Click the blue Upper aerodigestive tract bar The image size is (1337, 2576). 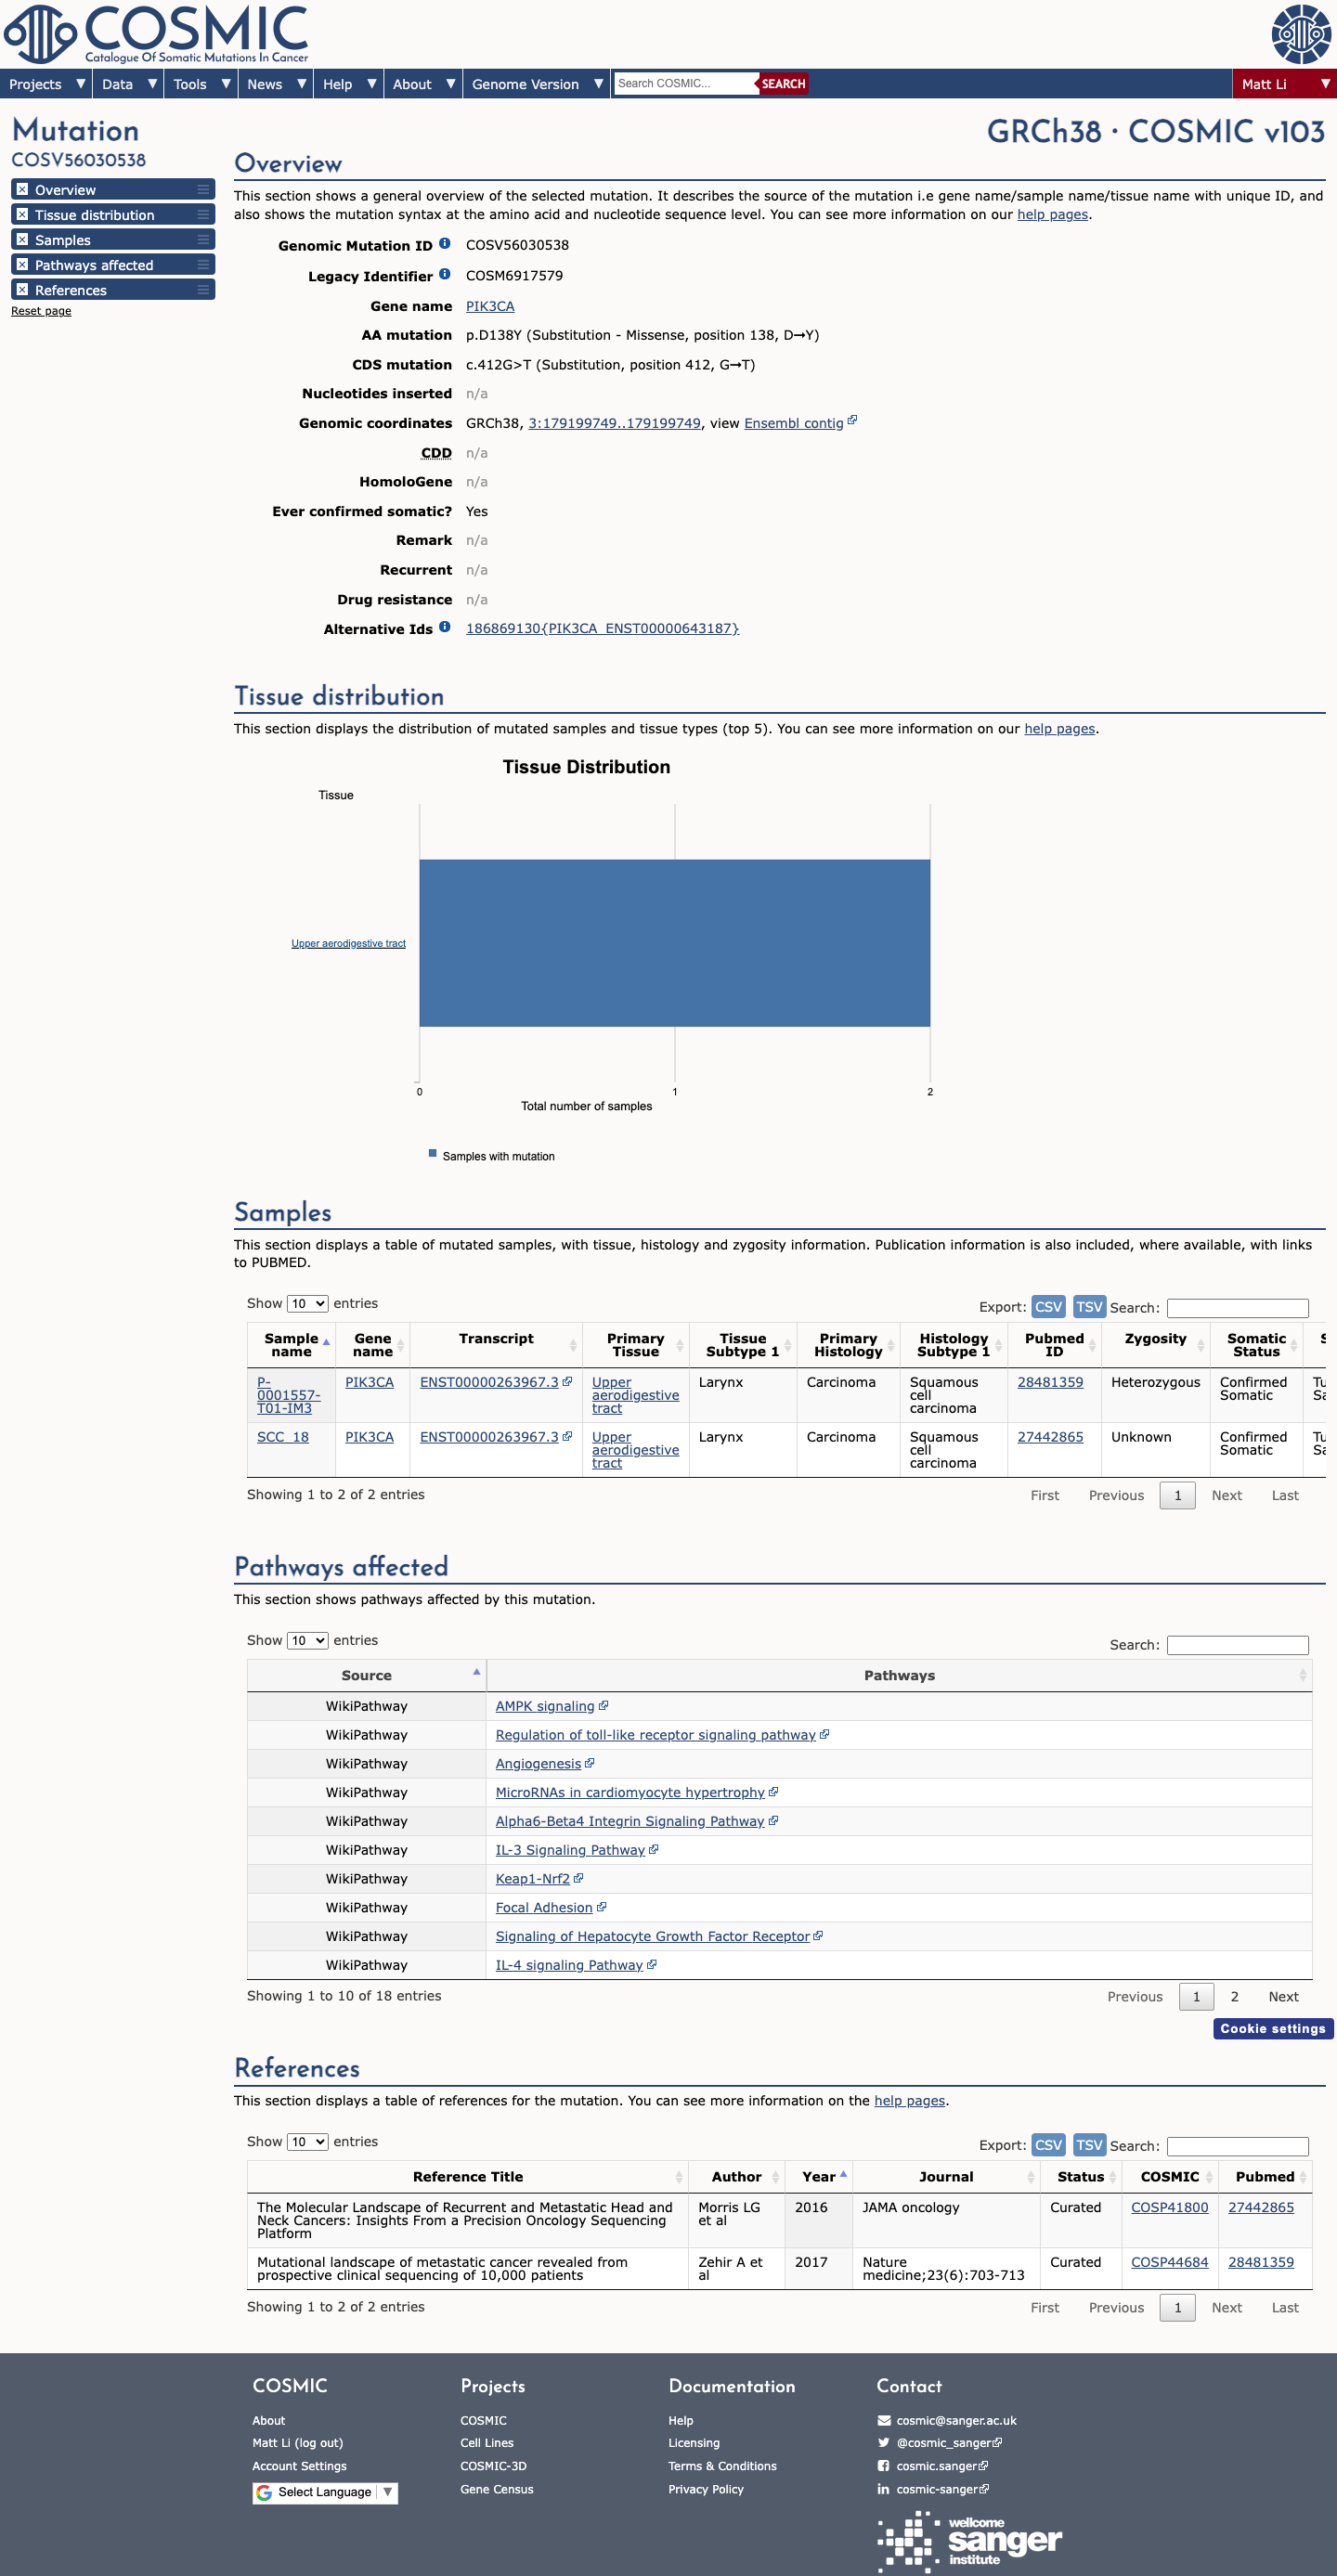tap(674, 943)
